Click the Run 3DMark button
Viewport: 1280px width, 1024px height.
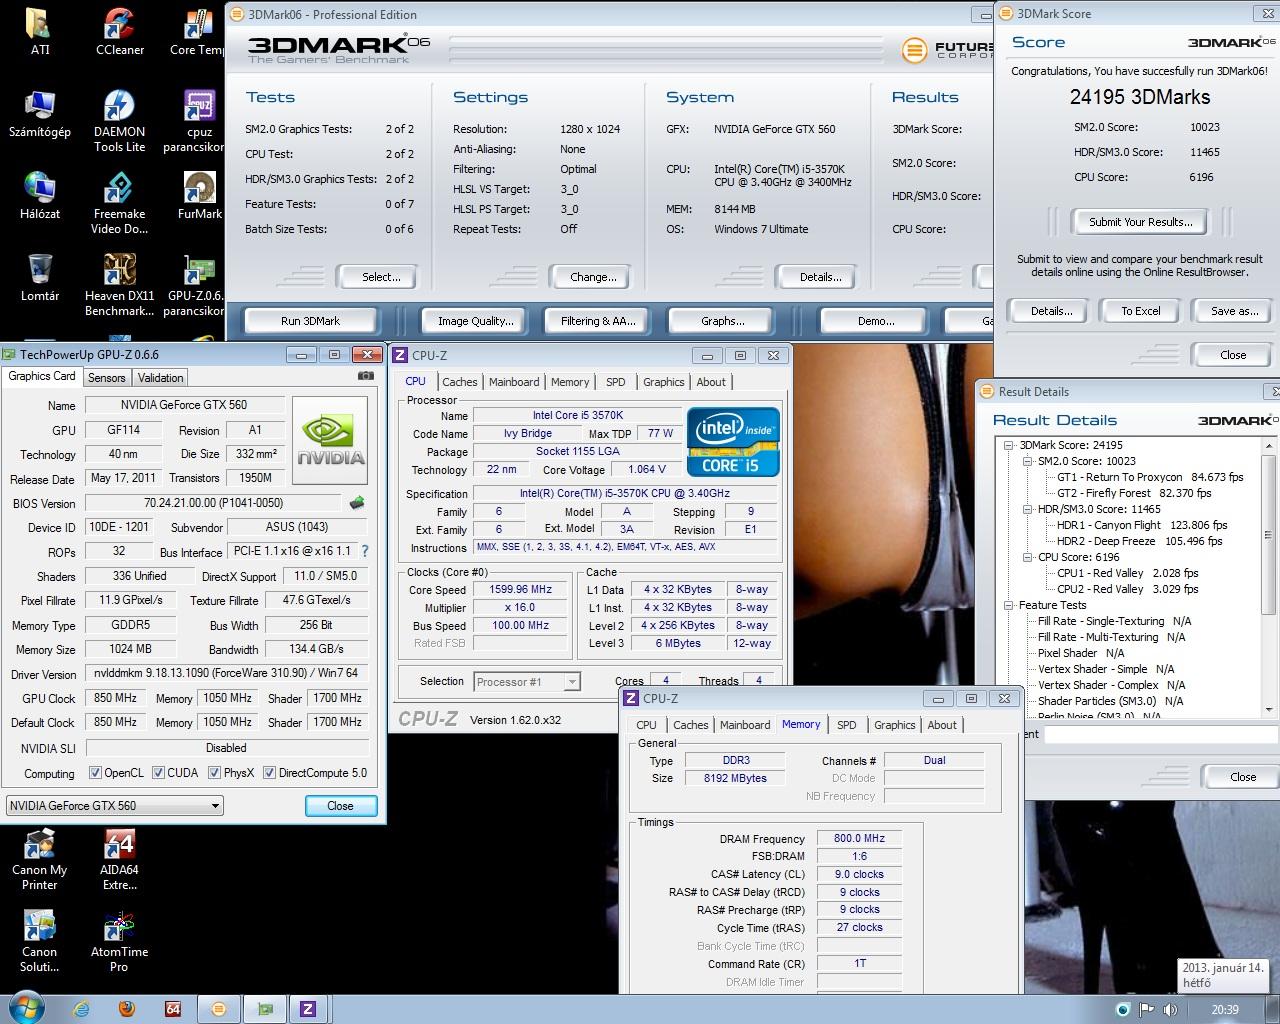310,321
